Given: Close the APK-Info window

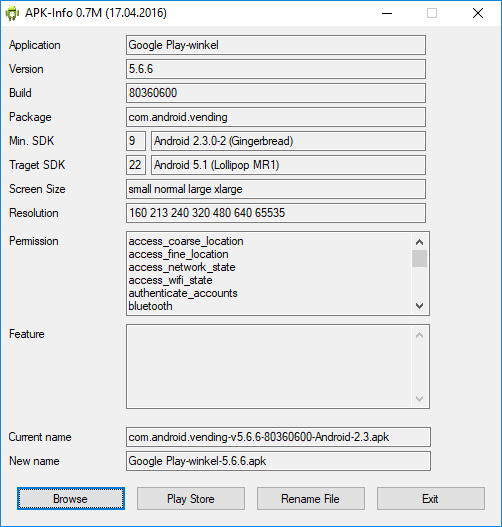Looking at the screenshot, I should [x=478, y=13].
